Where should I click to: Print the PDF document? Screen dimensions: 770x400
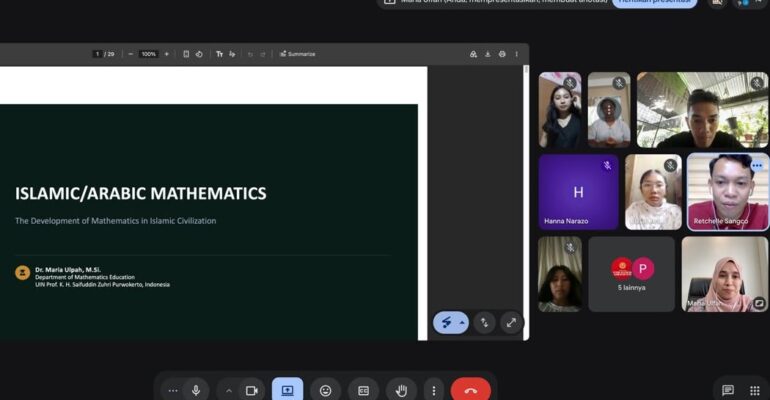[502, 54]
